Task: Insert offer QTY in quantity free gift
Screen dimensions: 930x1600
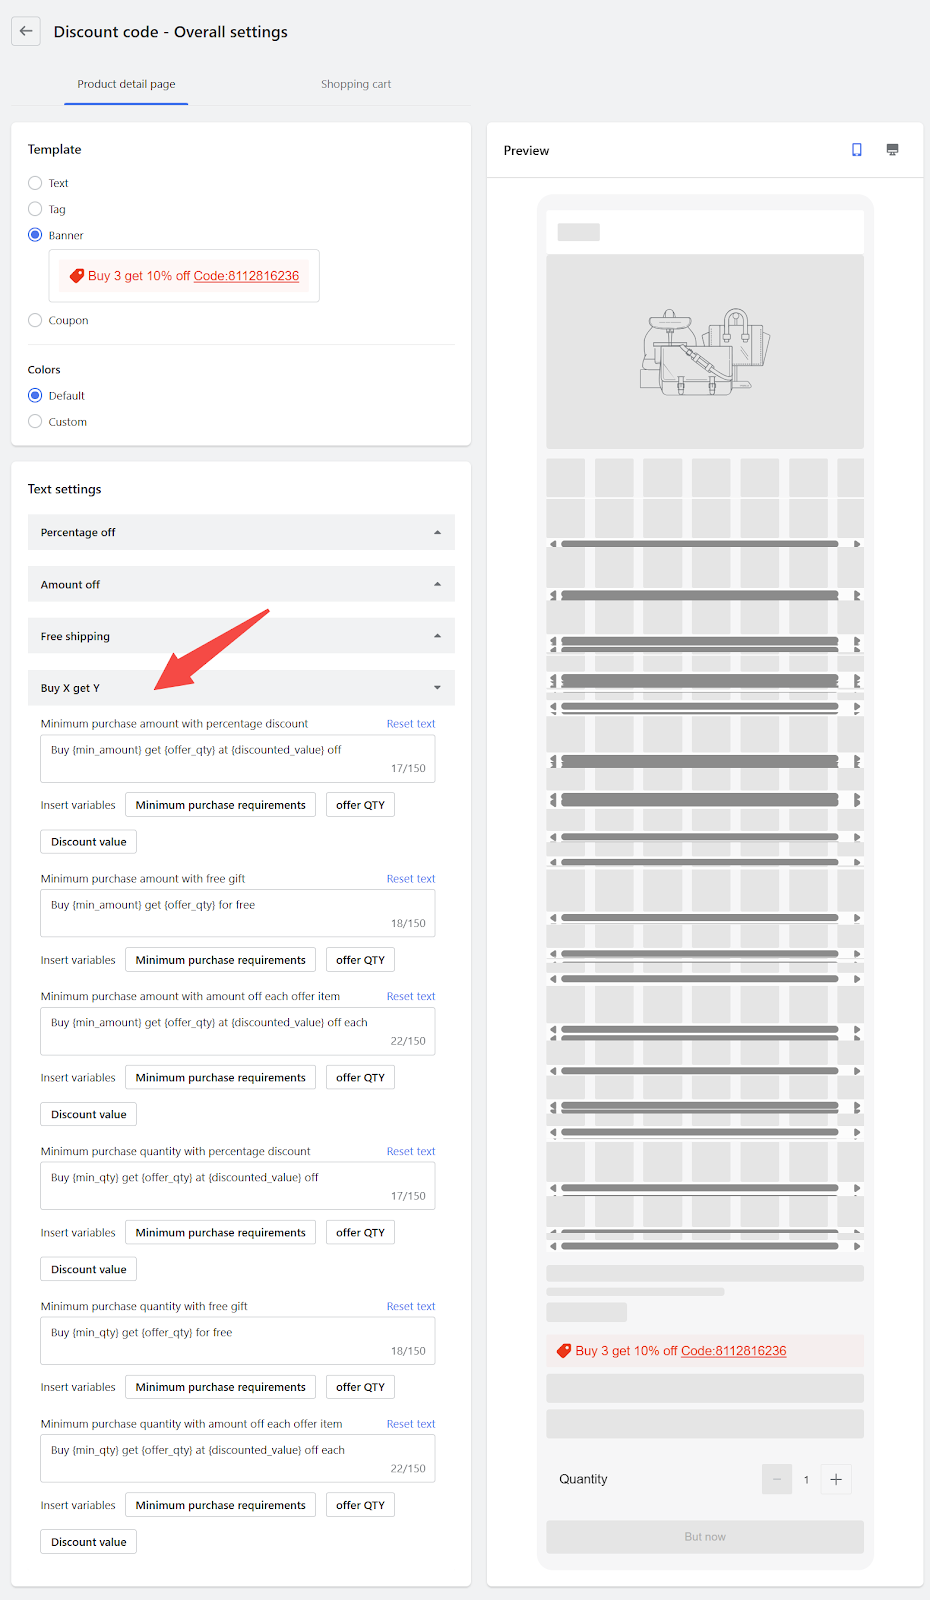Action: coord(360,1387)
